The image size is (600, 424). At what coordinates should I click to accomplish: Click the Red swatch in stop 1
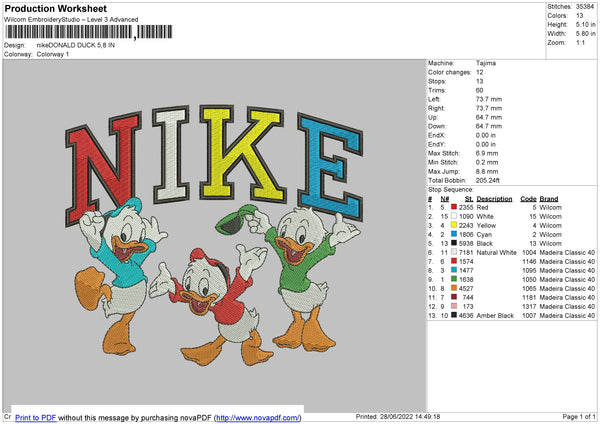pyautogui.click(x=454, y=207)
